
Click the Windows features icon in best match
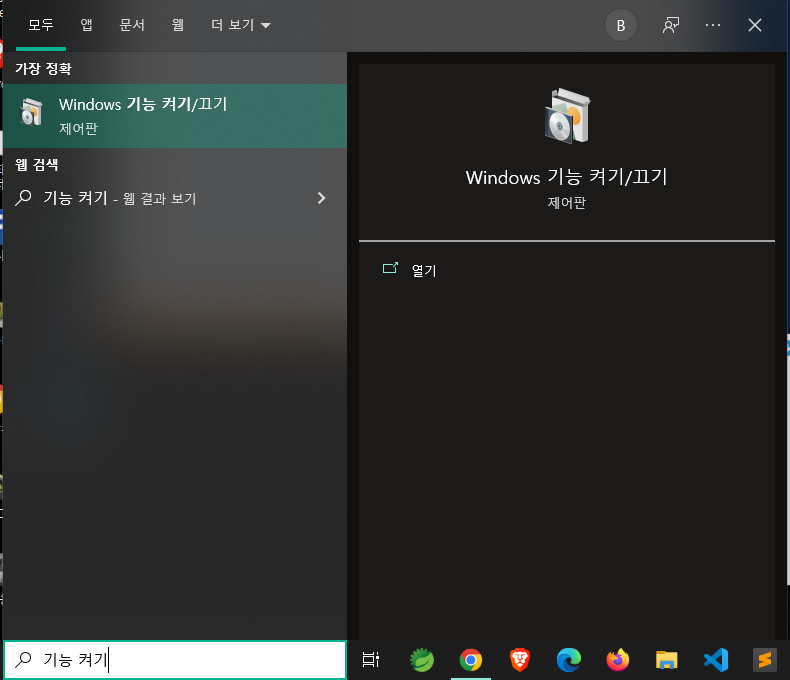pos(31,112)
